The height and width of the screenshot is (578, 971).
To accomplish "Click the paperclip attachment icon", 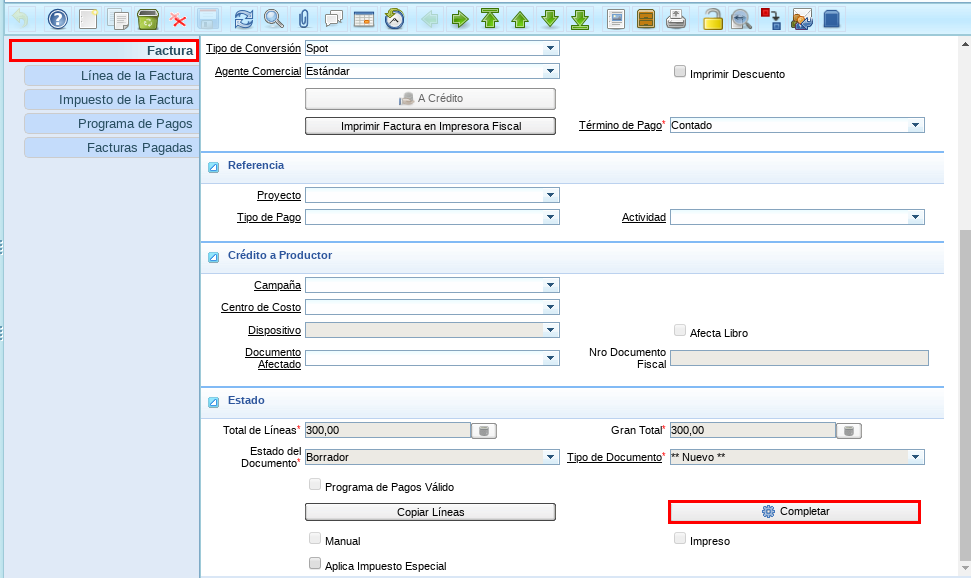I will coord(303,19).
